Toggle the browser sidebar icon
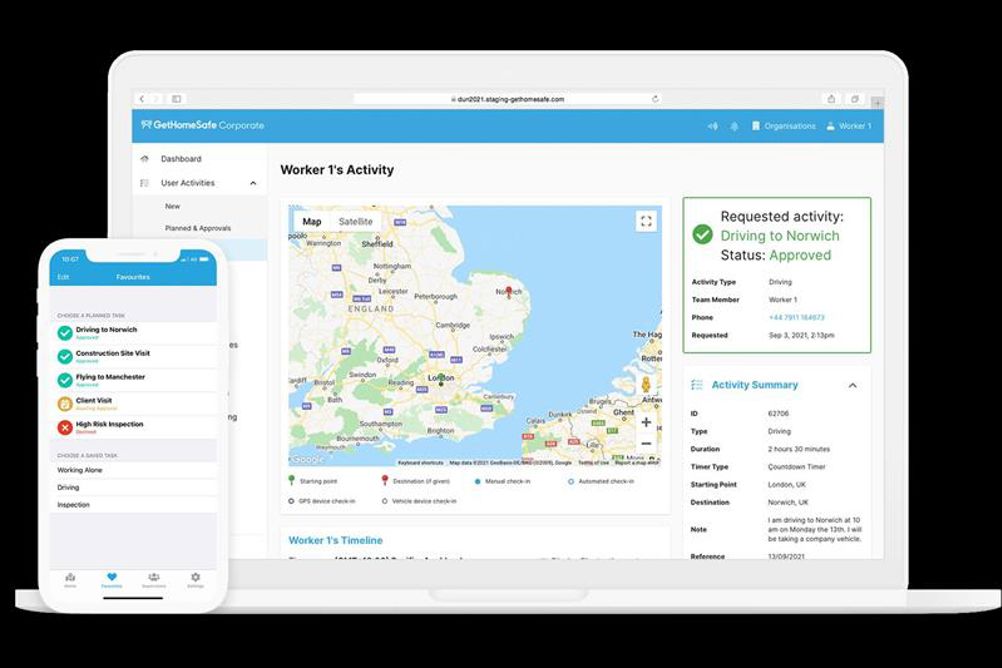Screen dimensions: 1002x668 click(177, 99)
